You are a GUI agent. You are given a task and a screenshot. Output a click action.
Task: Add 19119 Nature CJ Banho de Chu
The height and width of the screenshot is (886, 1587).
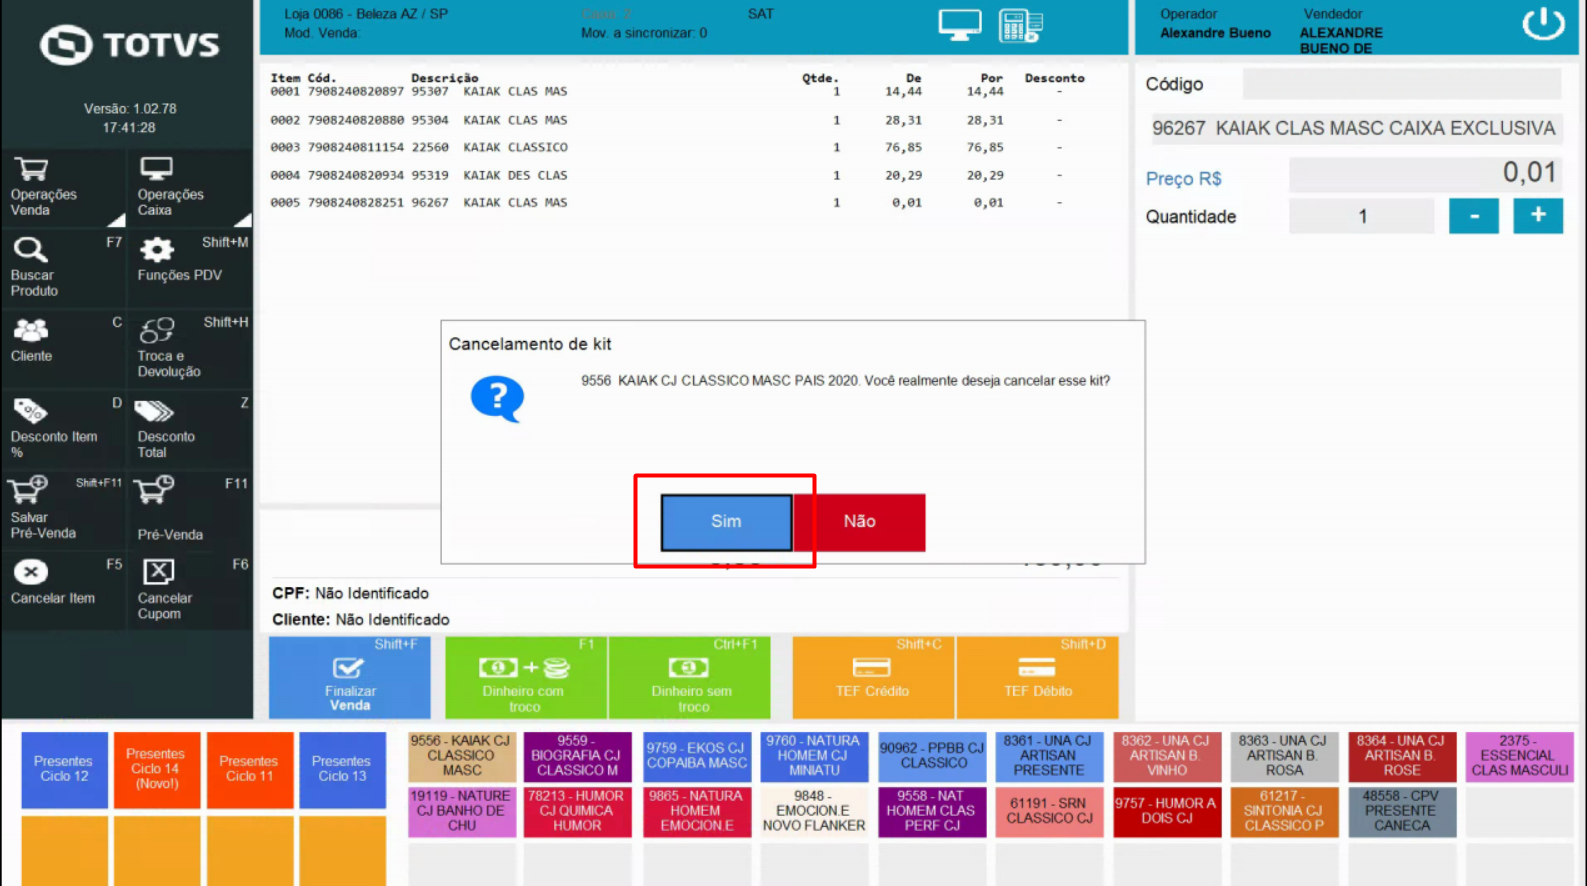click(x=461, y=812)
